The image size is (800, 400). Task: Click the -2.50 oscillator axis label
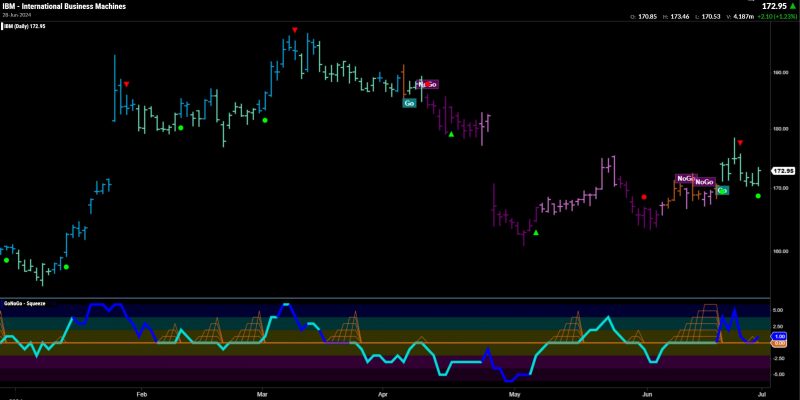click(x=779, y=358)
